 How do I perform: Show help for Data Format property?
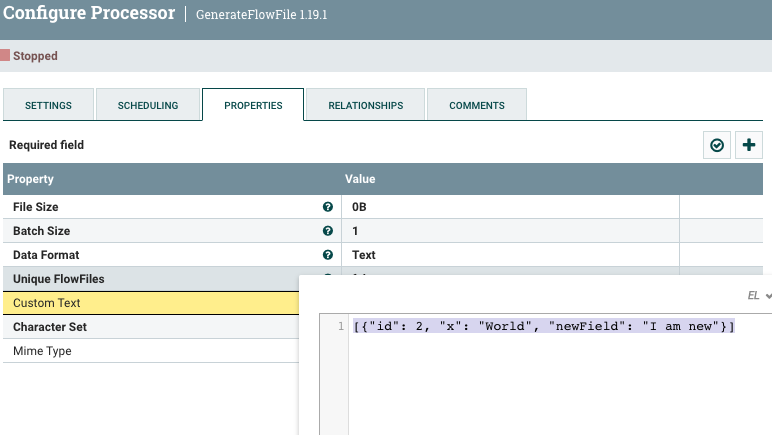click(327, 255)
